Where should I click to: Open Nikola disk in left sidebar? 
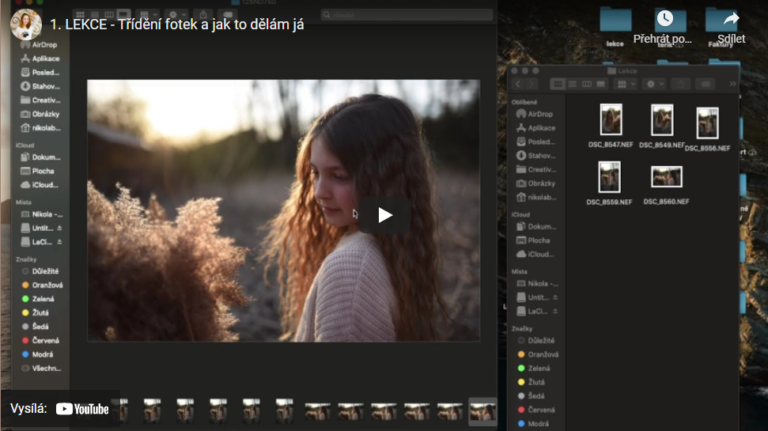pyautogui.click(x=42, y=214)
